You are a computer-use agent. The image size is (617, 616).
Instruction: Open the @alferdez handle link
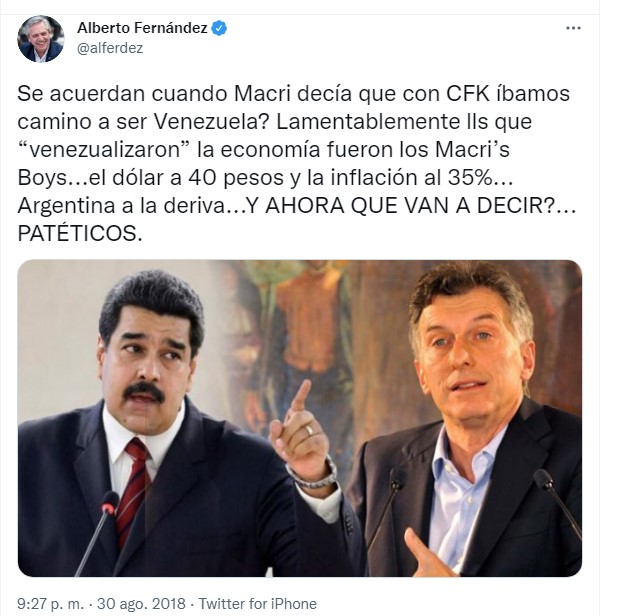pyautogui.click(x=110, y=48)
